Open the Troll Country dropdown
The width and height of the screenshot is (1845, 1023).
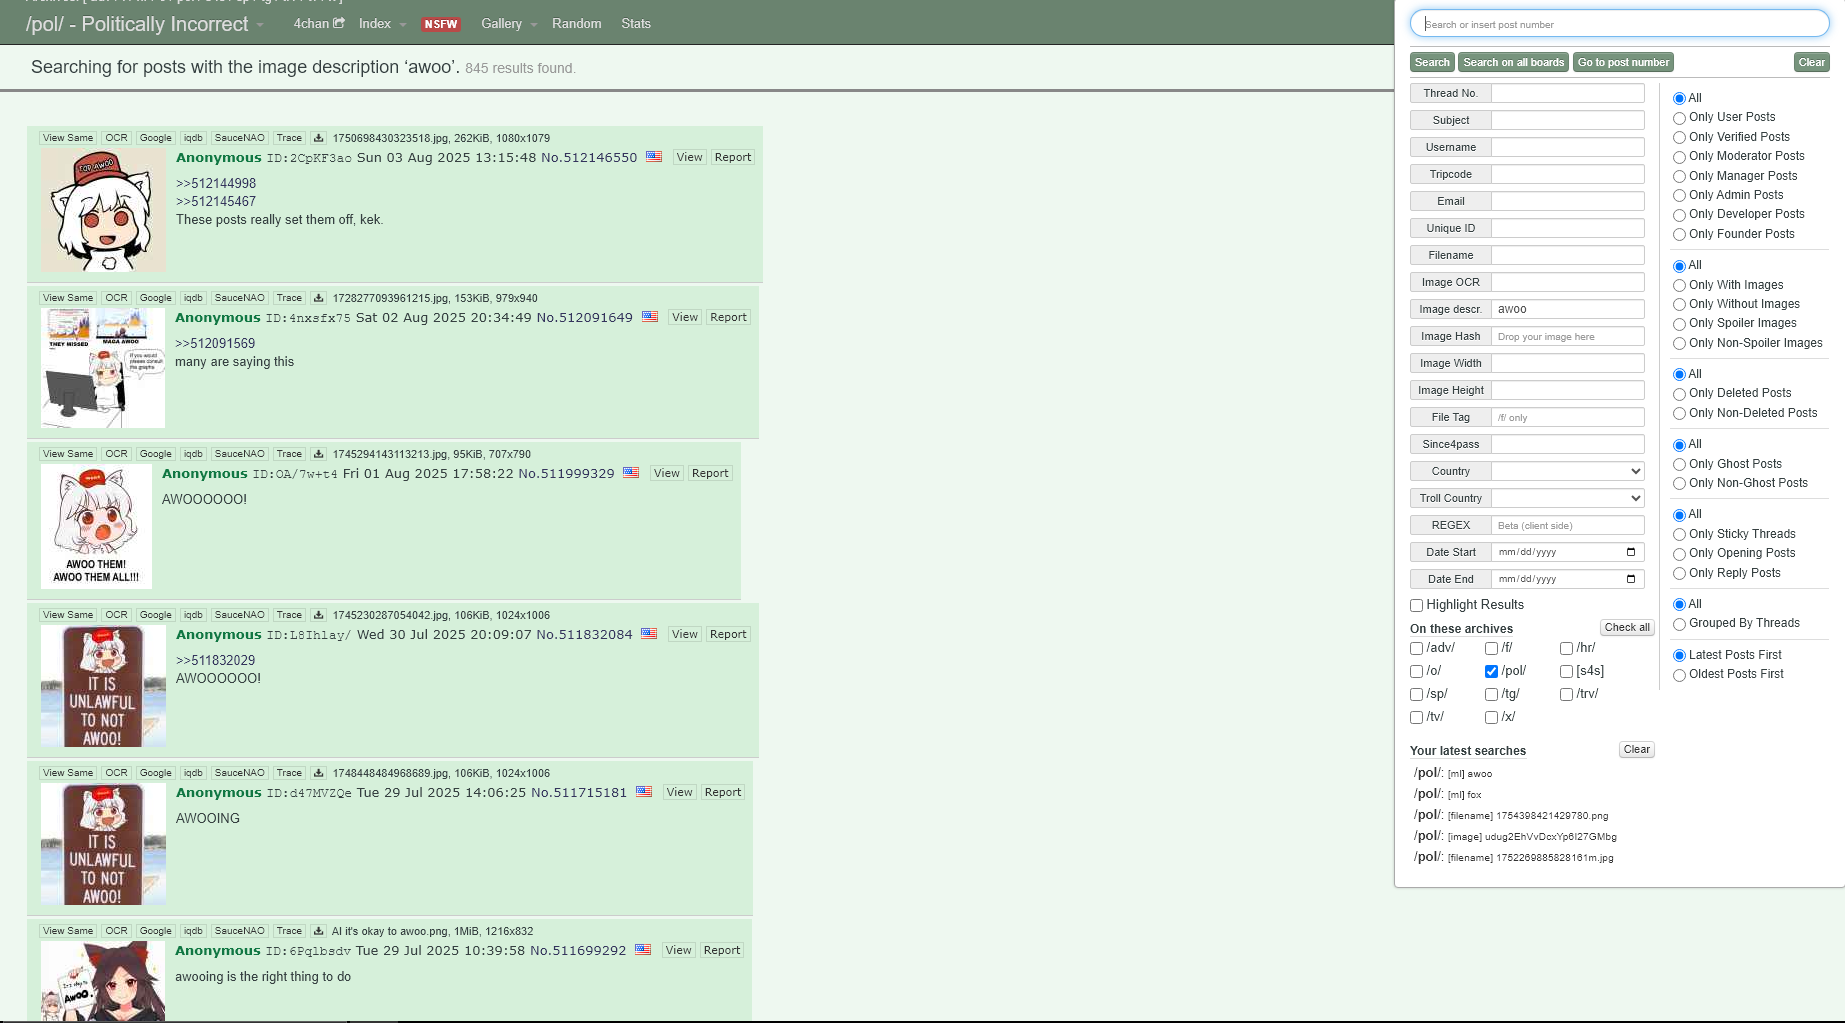pos(1568,498)
